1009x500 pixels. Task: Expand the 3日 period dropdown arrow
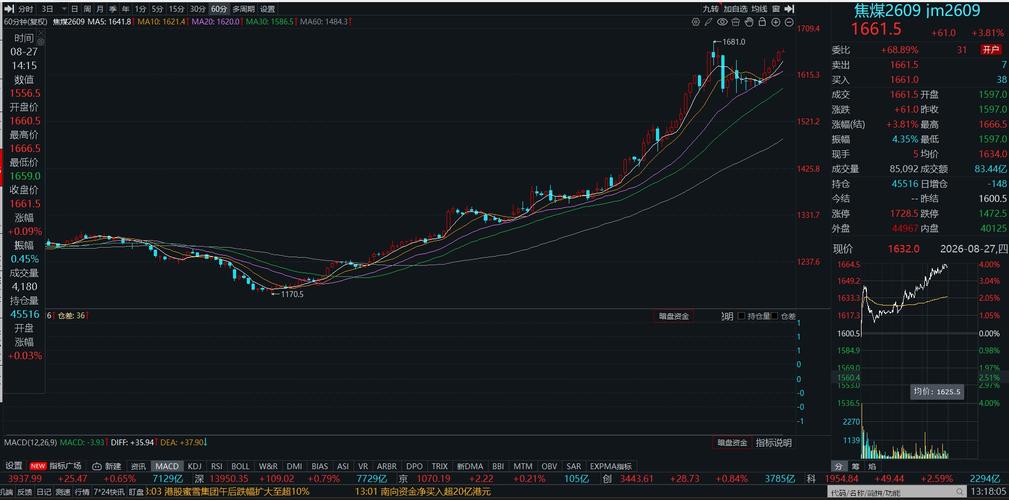64,10
